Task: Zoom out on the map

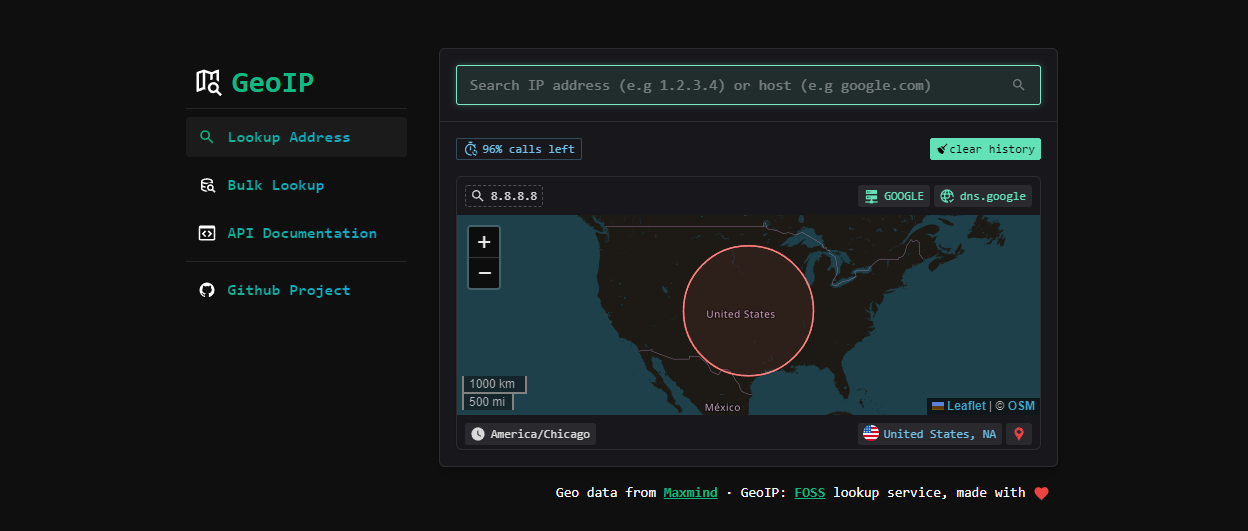Action: (x=484, y=273)
